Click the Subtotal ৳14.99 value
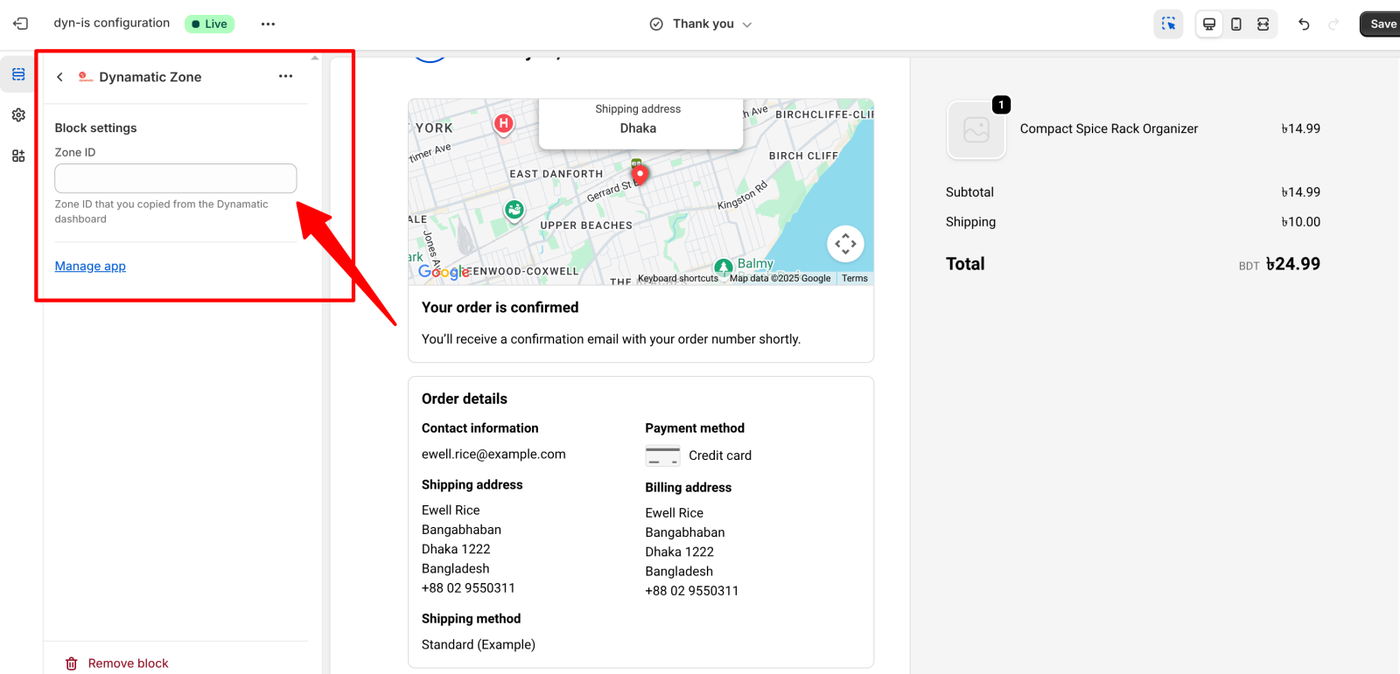1400x674 pixels. click(1300, 192)
